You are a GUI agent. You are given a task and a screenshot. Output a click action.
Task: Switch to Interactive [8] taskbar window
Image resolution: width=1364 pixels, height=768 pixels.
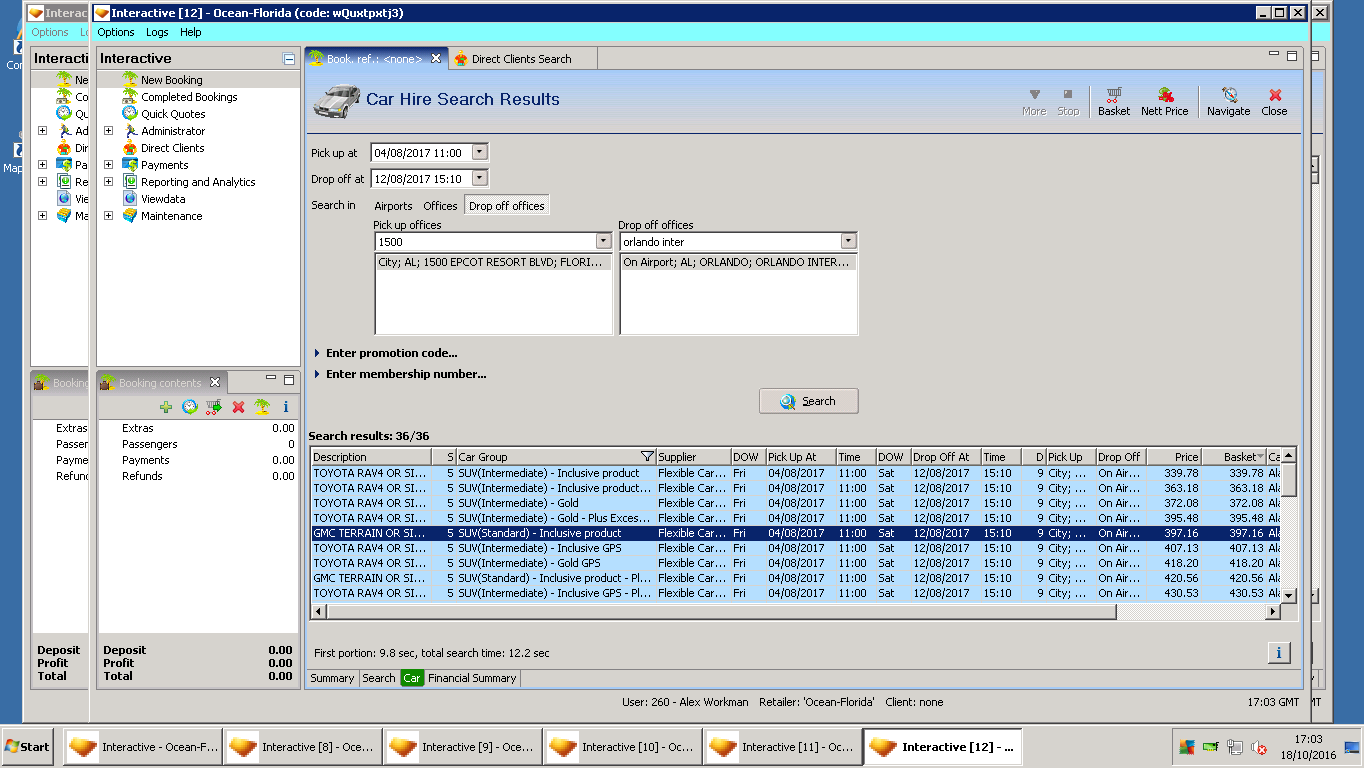pos(303,747)
